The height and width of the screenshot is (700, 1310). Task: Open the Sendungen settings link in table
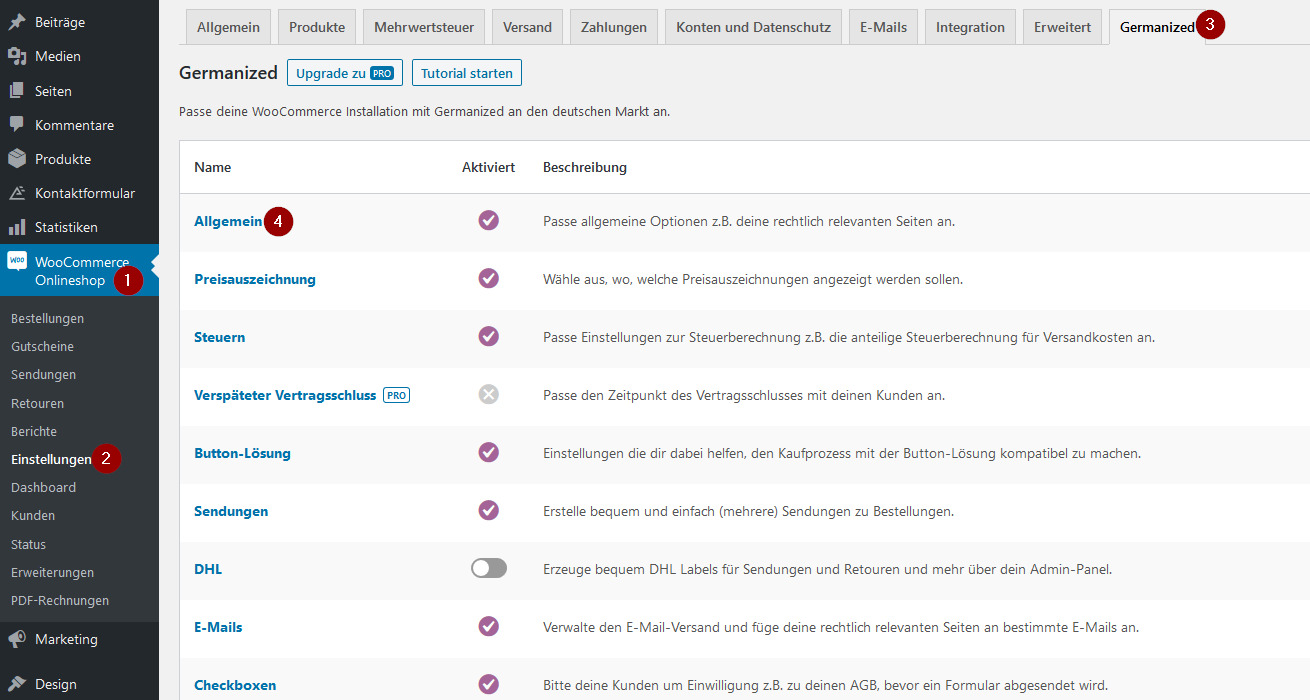[231, 511]
